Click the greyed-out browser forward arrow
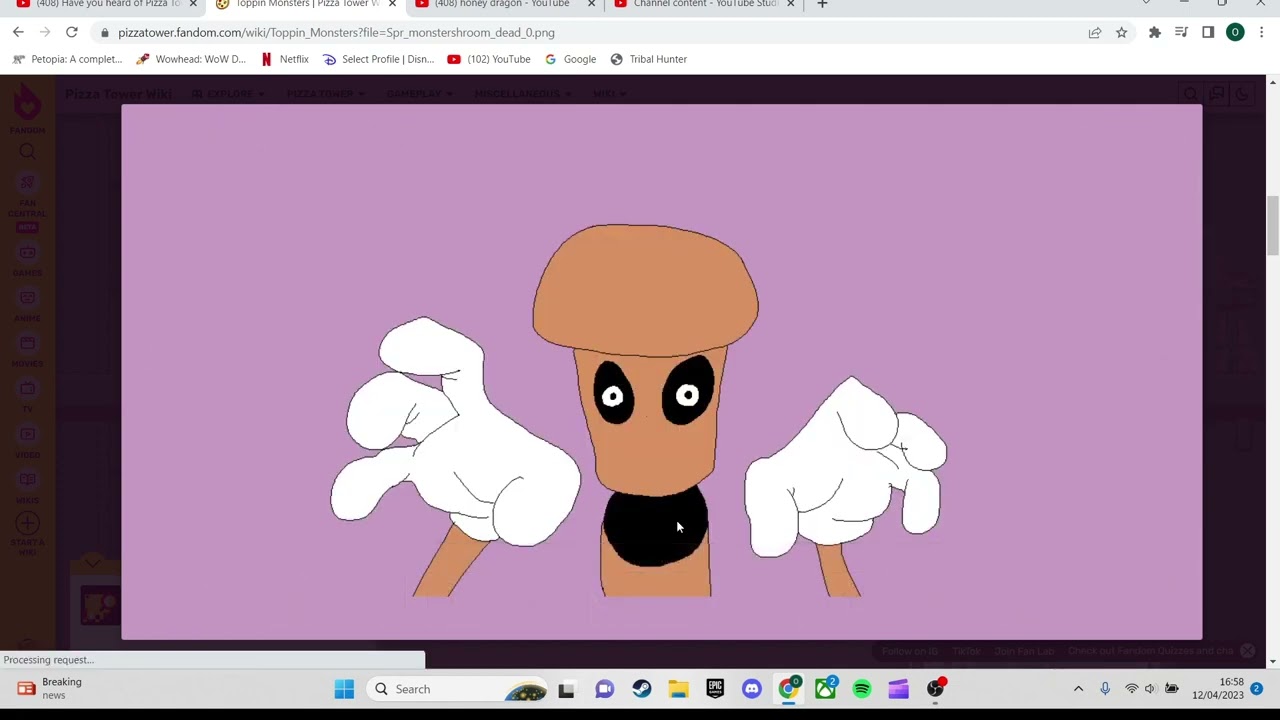The image size is (1280, 720). click(x=45, y=32)
